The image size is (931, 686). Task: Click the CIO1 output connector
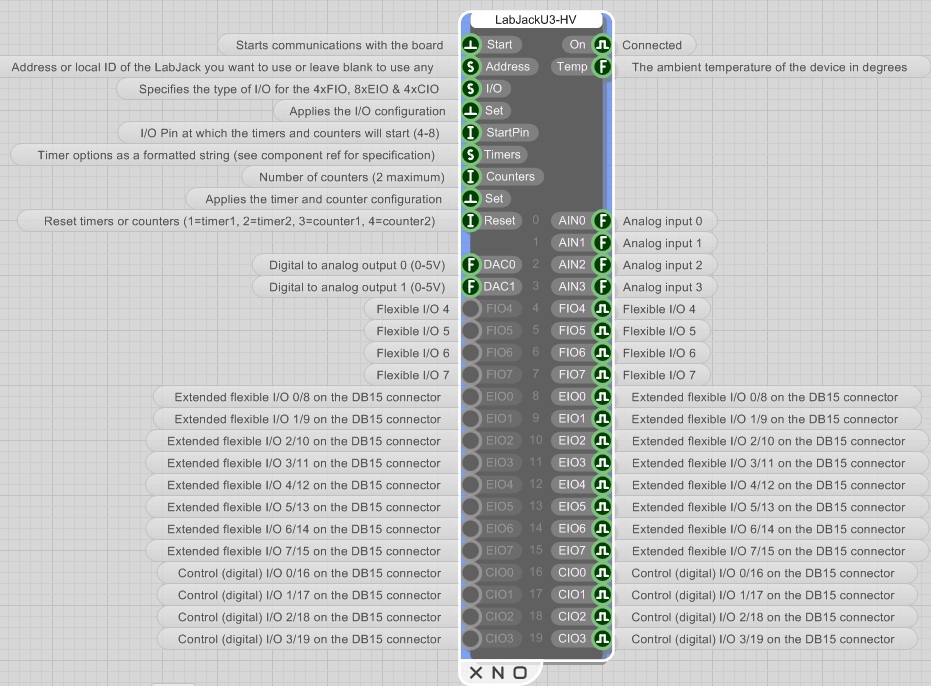(603, 595)
